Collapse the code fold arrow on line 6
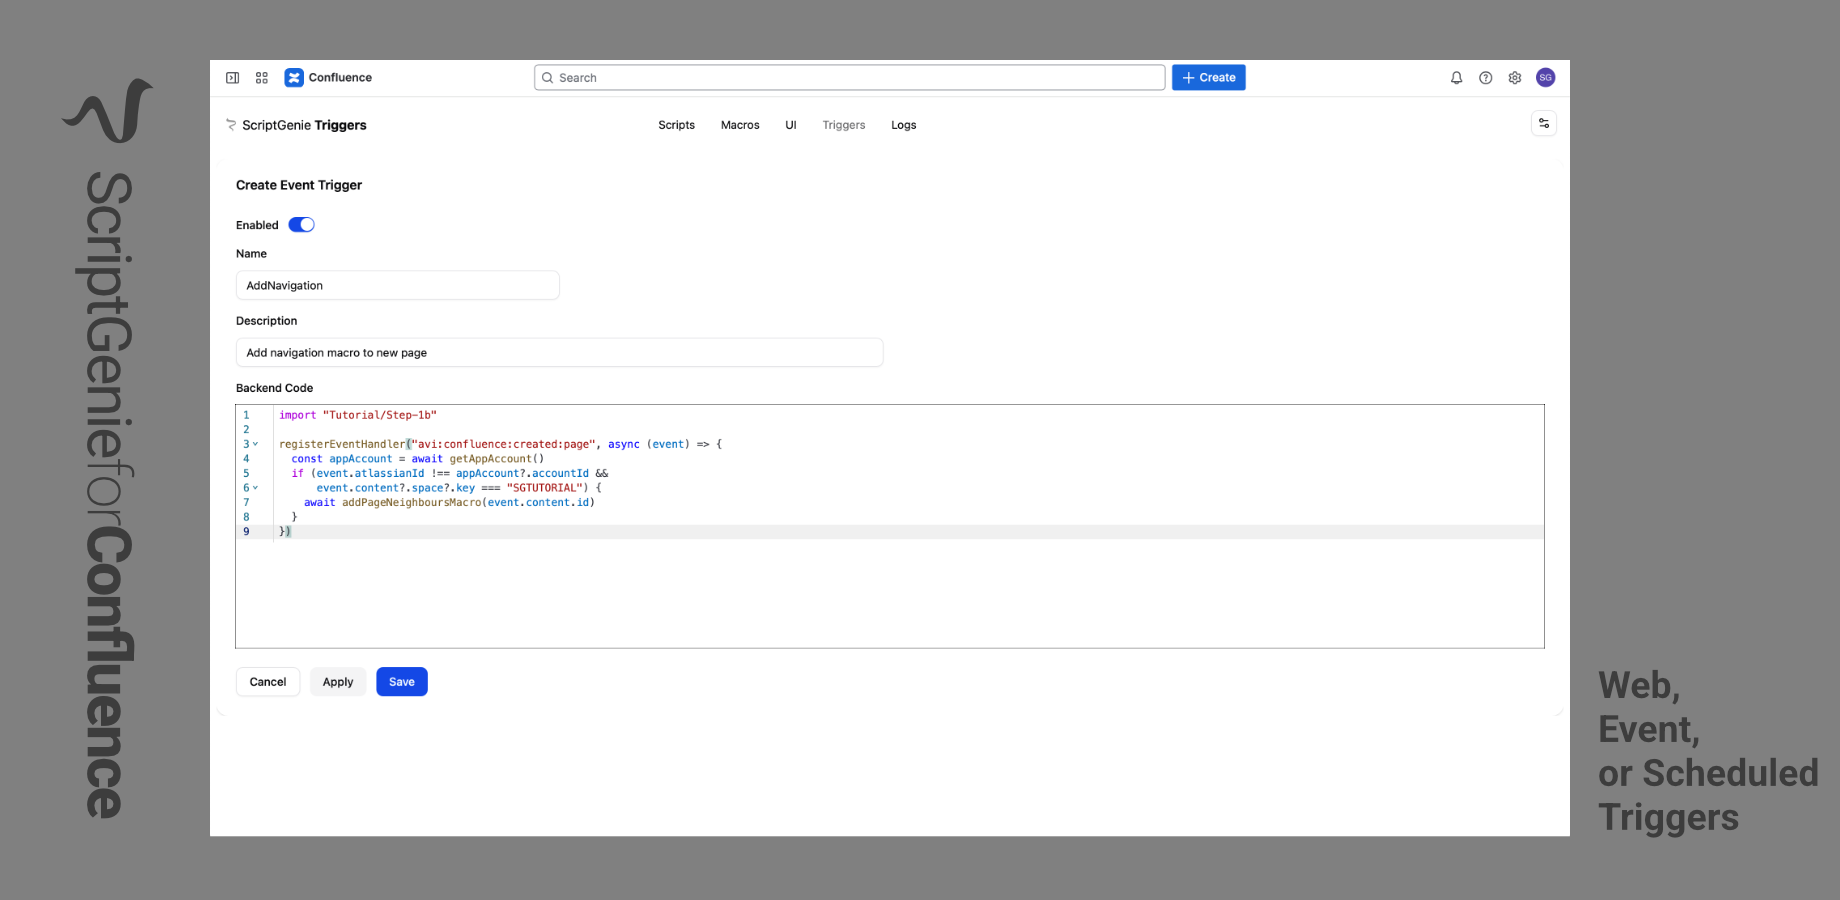Viewport: 1840px width, 900px height. coord(256,488)
